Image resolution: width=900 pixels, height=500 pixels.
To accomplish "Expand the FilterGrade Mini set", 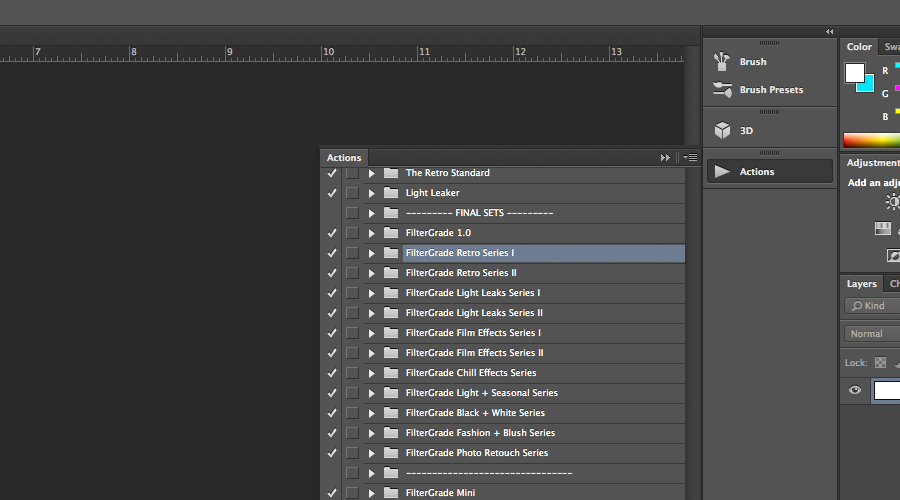I will pyautogui.click(x=371, y=493).
